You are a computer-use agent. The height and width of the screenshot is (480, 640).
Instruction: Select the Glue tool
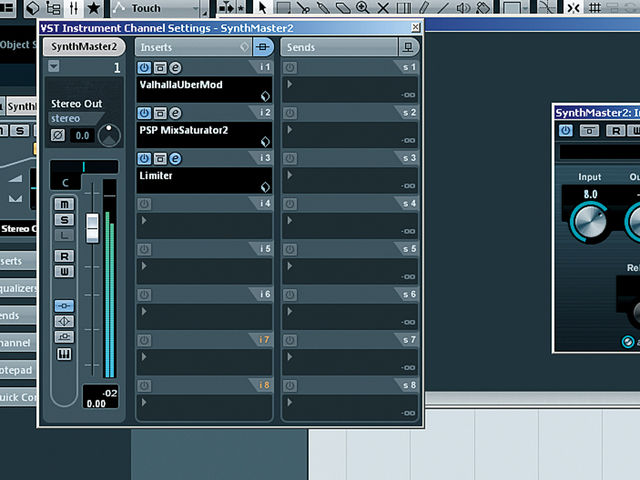[323, 7]
